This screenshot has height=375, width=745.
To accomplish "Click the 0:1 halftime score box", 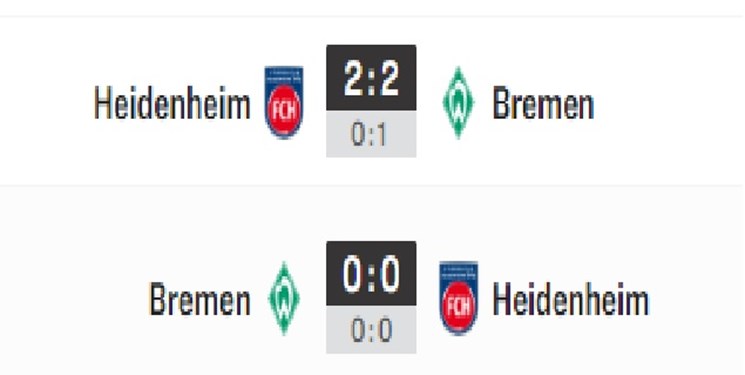I will (x=371, y=134).
